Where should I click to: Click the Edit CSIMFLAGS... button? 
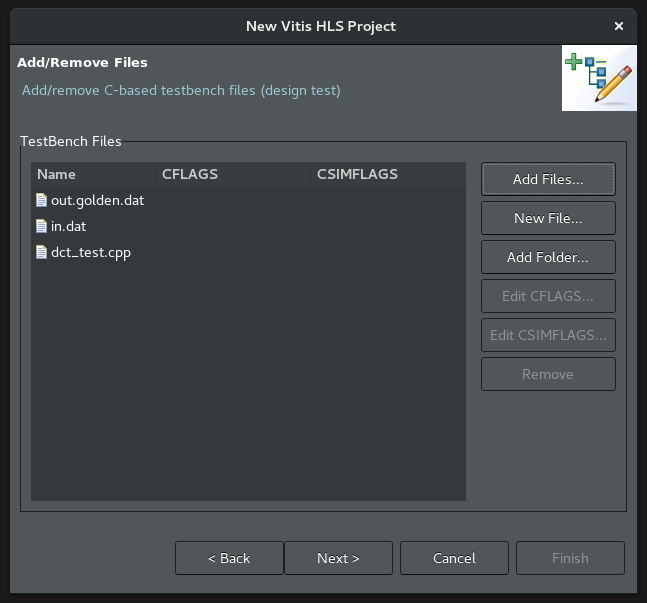548,335
